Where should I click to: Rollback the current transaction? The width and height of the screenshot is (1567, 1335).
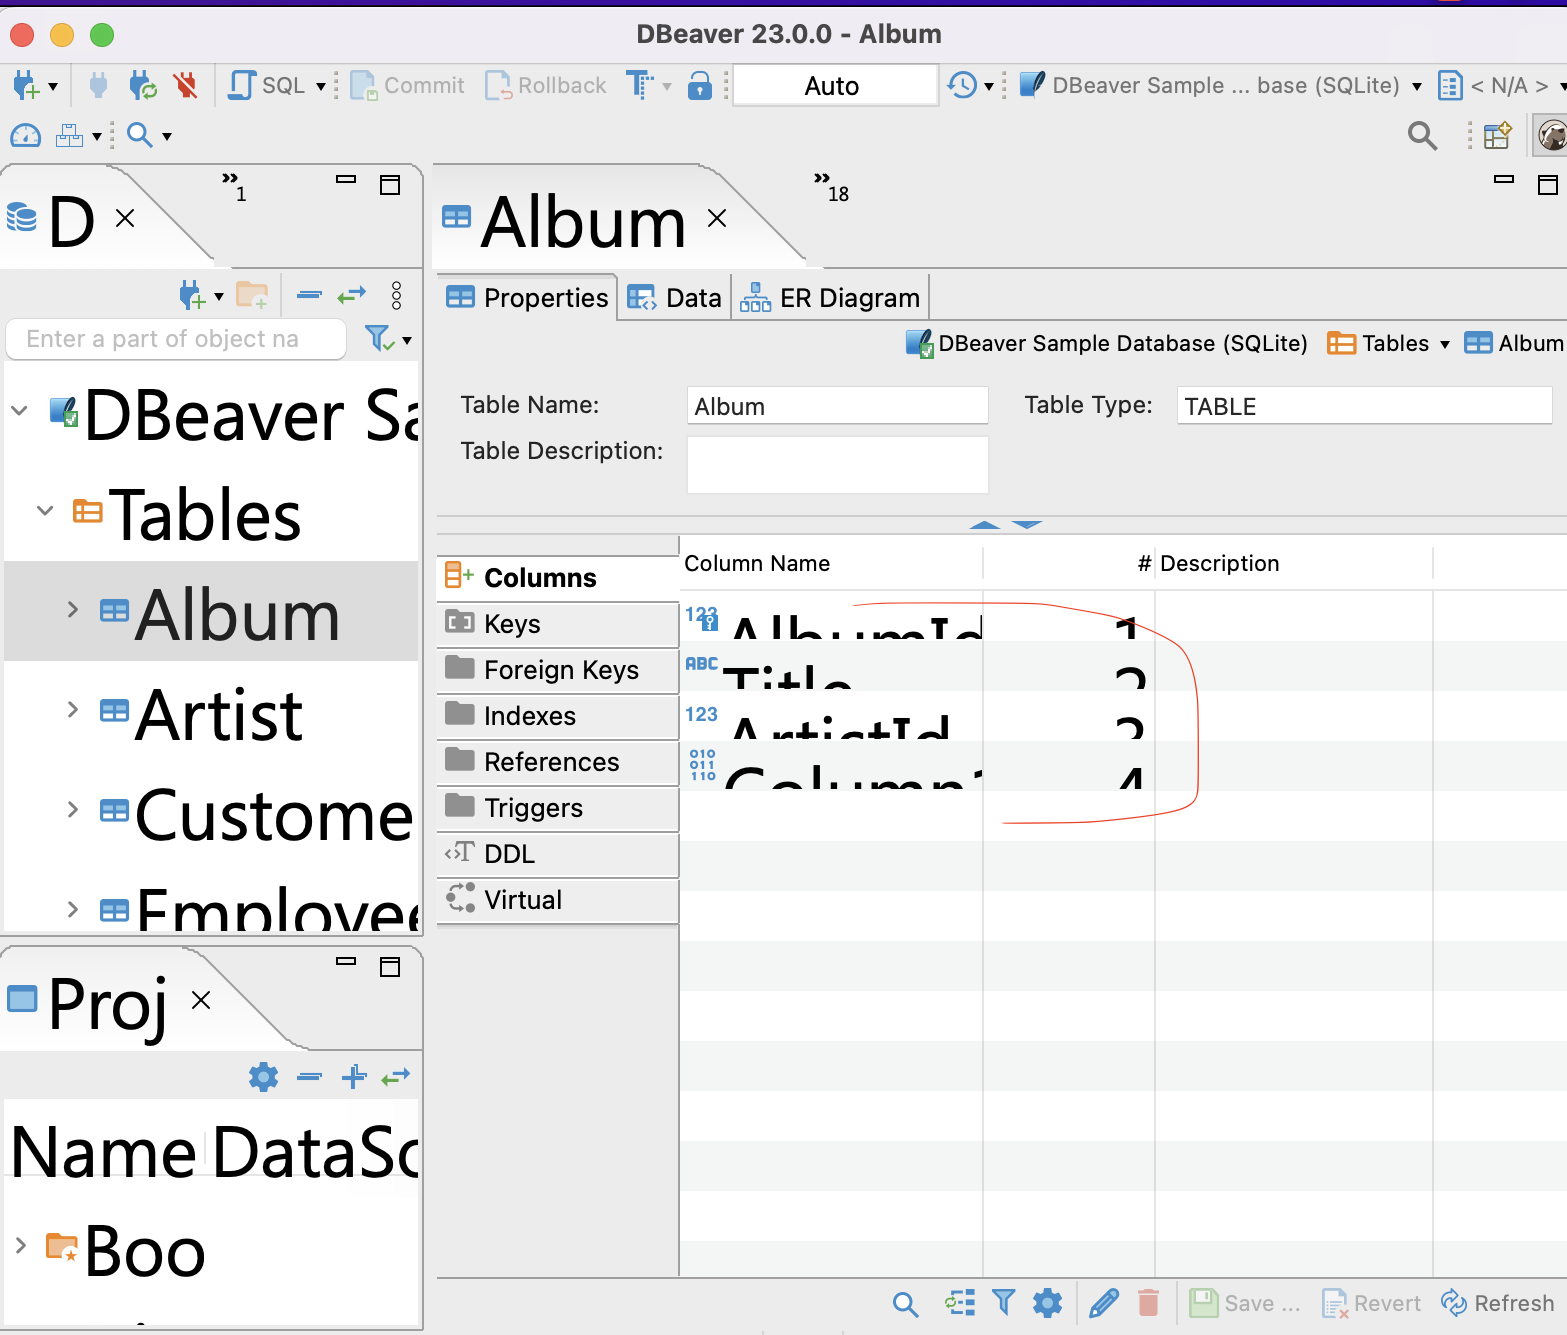(545, 85)
